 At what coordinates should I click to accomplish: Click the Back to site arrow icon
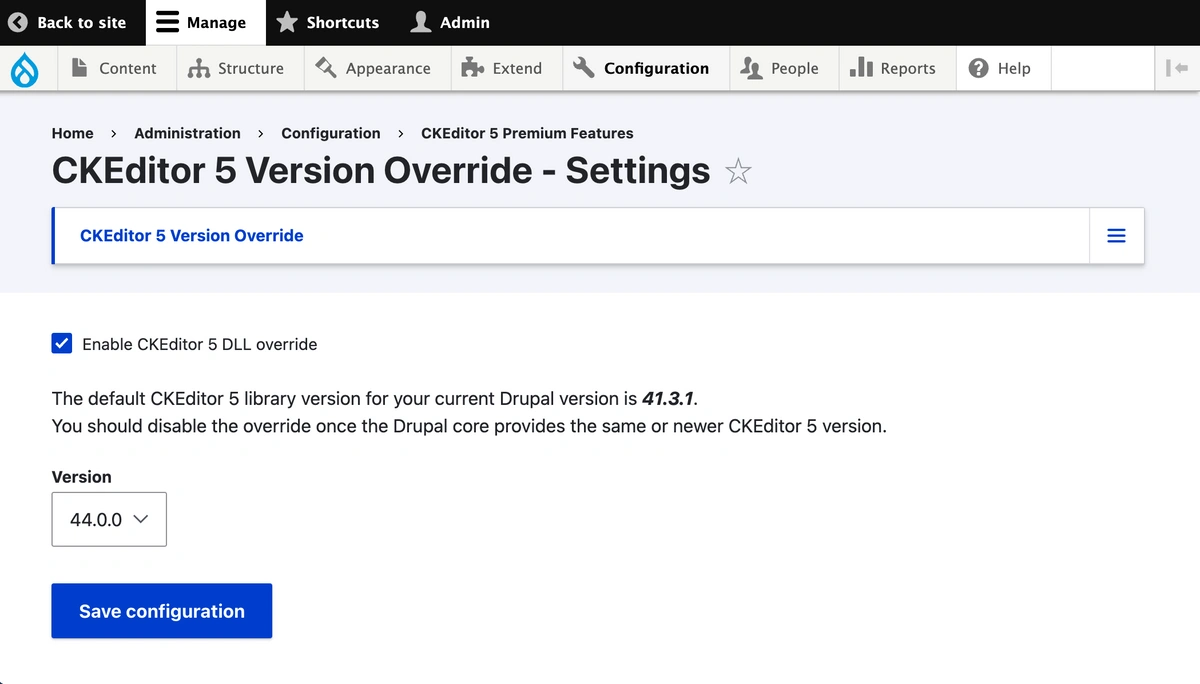click(x=18, y=22)
